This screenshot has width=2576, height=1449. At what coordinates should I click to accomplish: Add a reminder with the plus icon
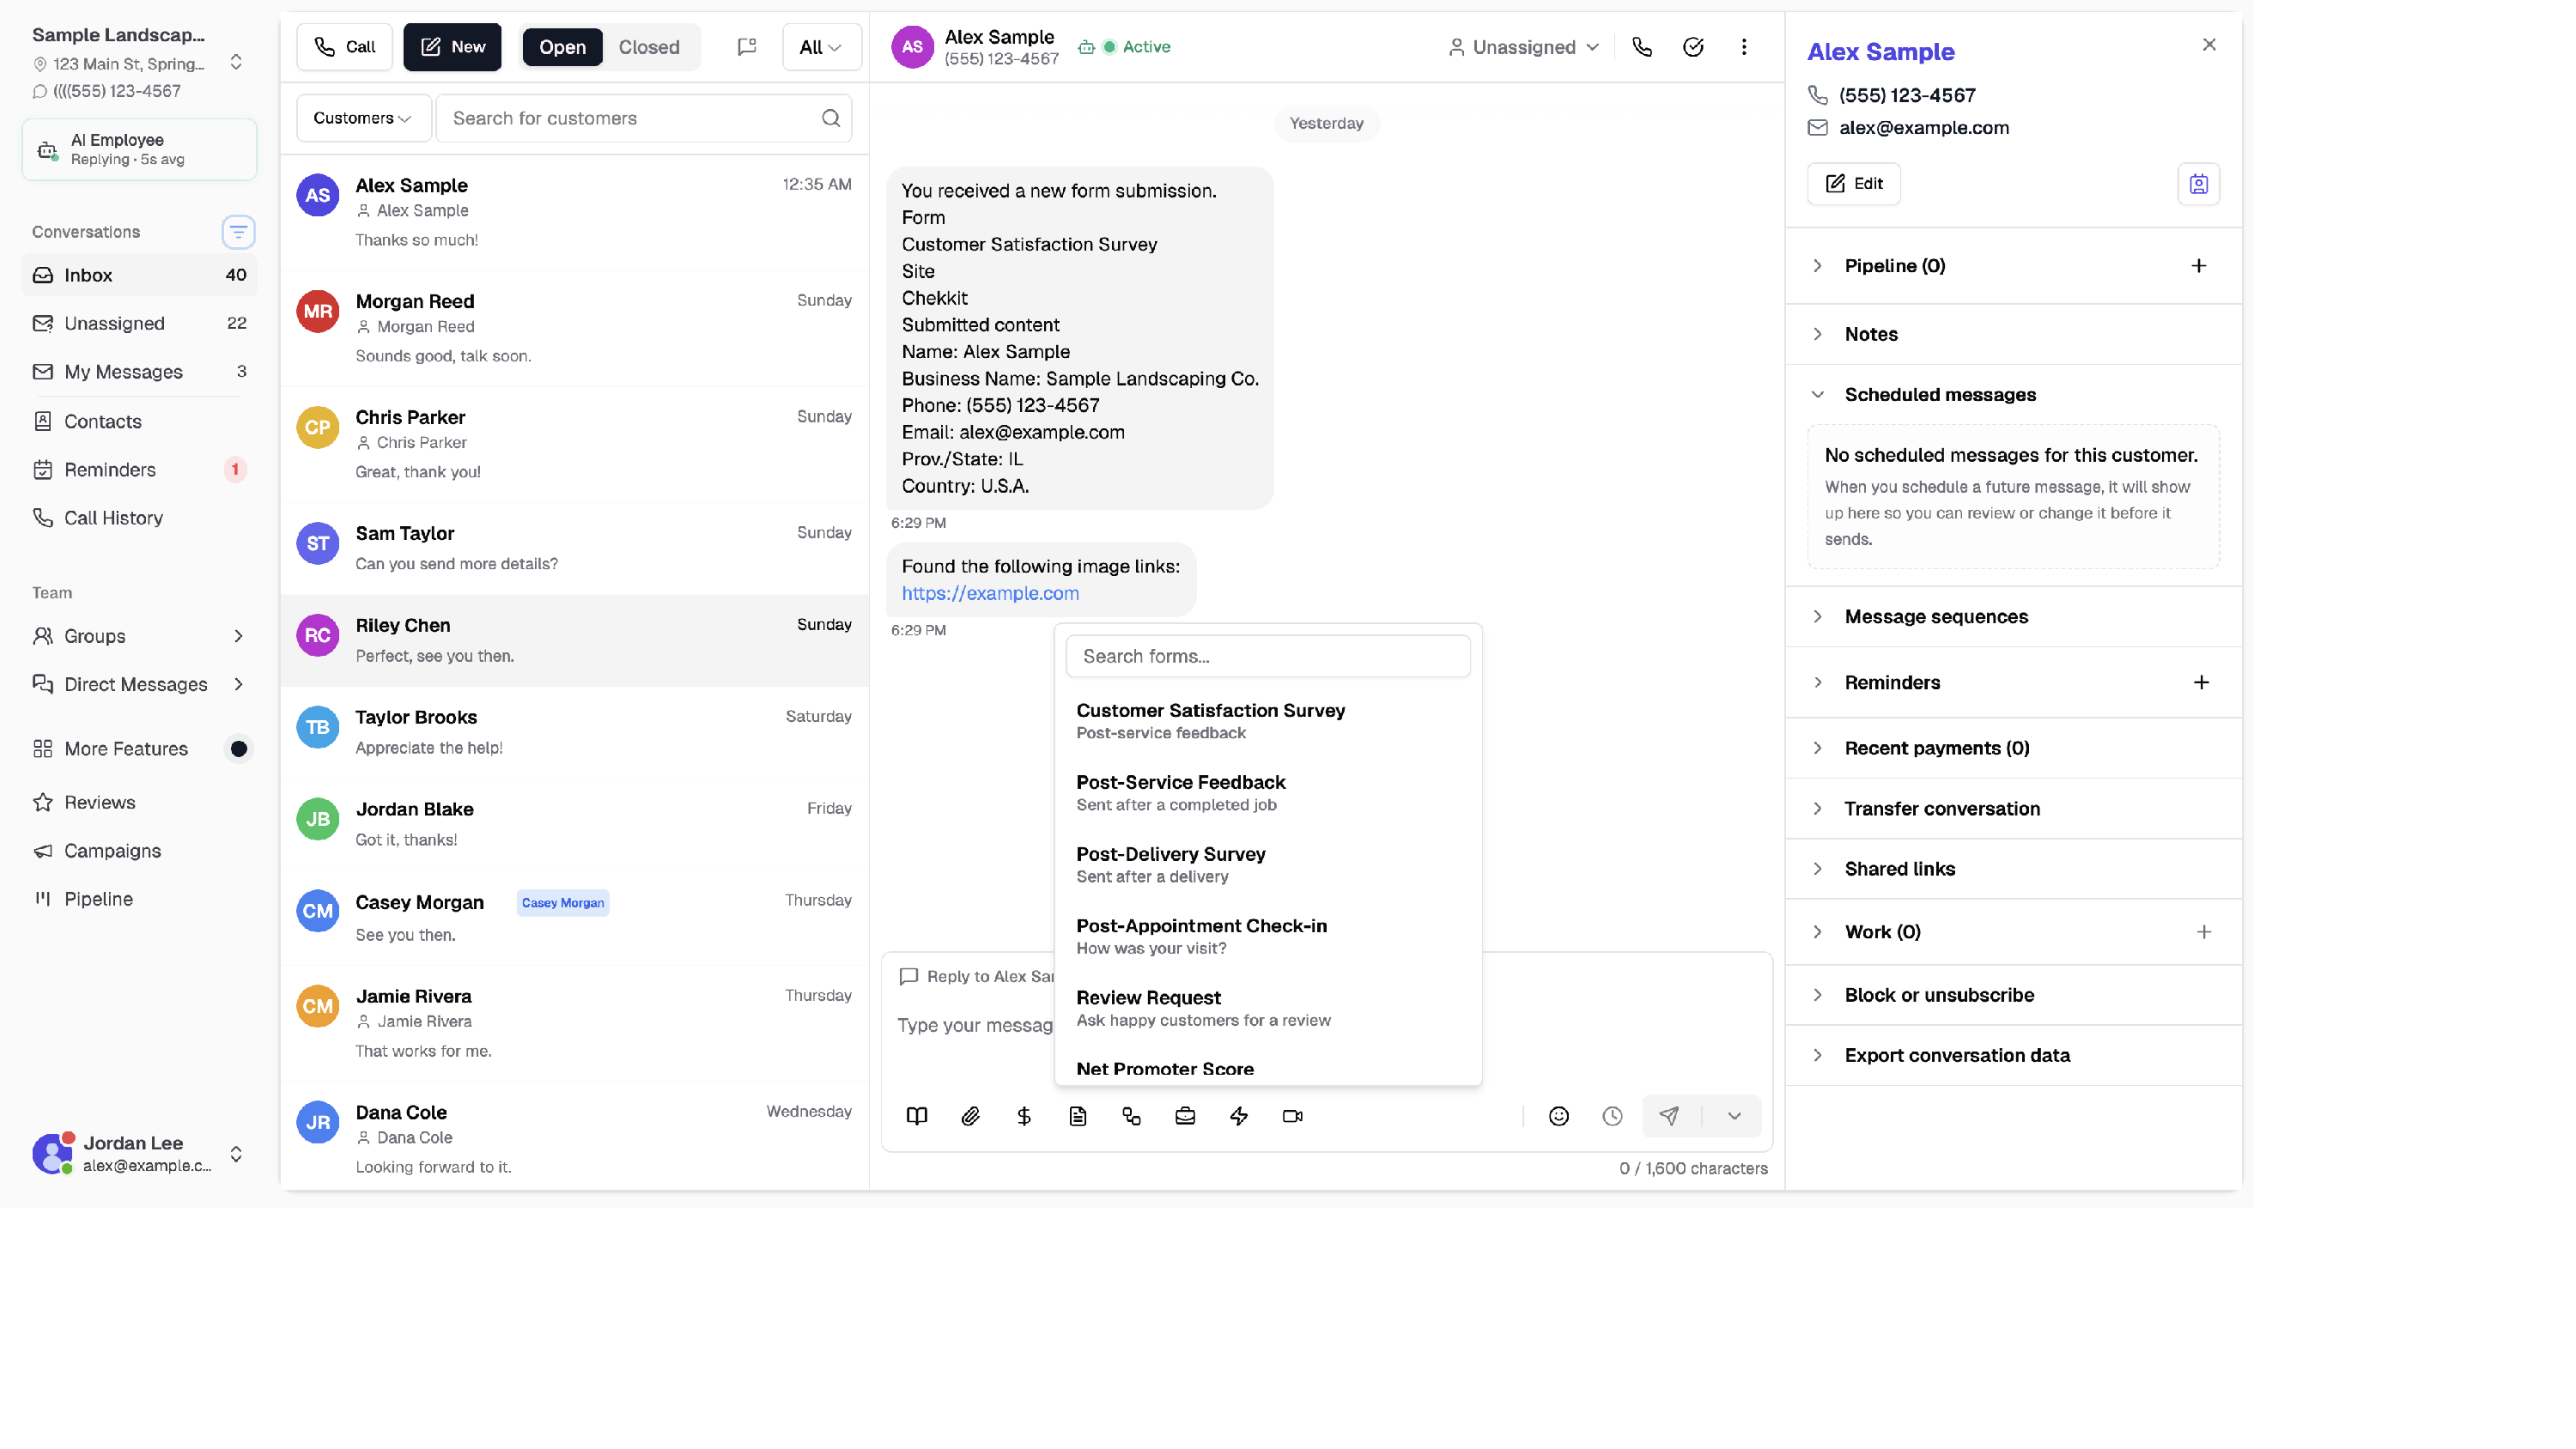pos(2201,682)
